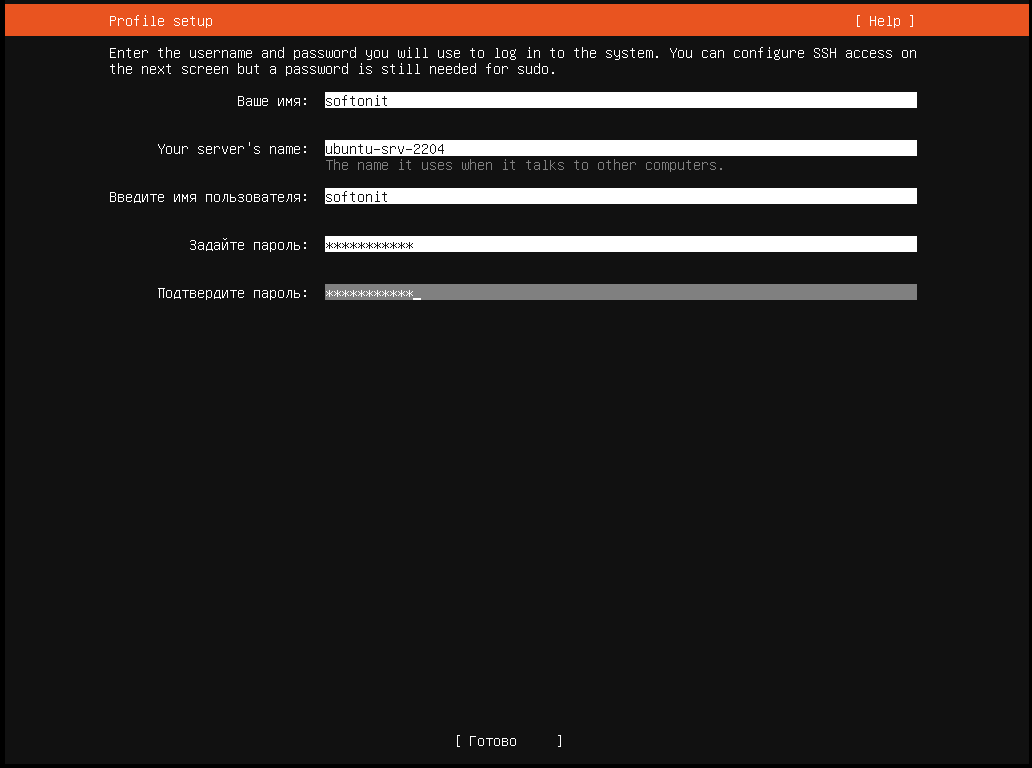Click the "Подтвердите пароль:" label
Viewport: 1032px width, 768px height.
pyautogui.click(x=232, y=293)
